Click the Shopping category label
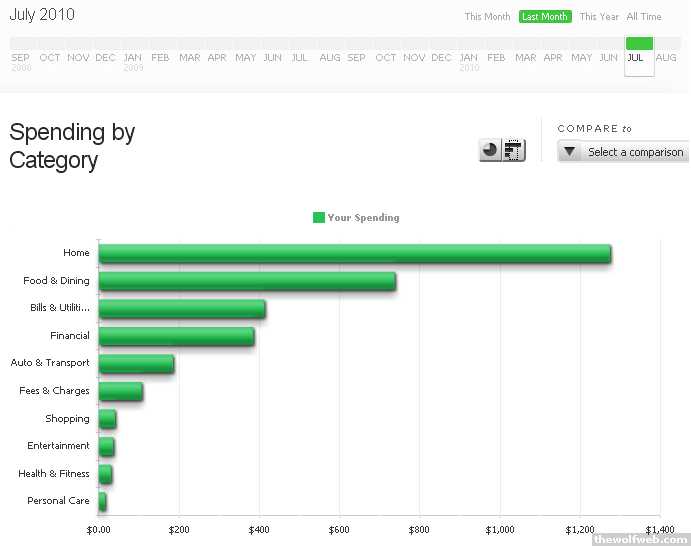The width and height of the screenshot is (691, 546). pos(67,419)
